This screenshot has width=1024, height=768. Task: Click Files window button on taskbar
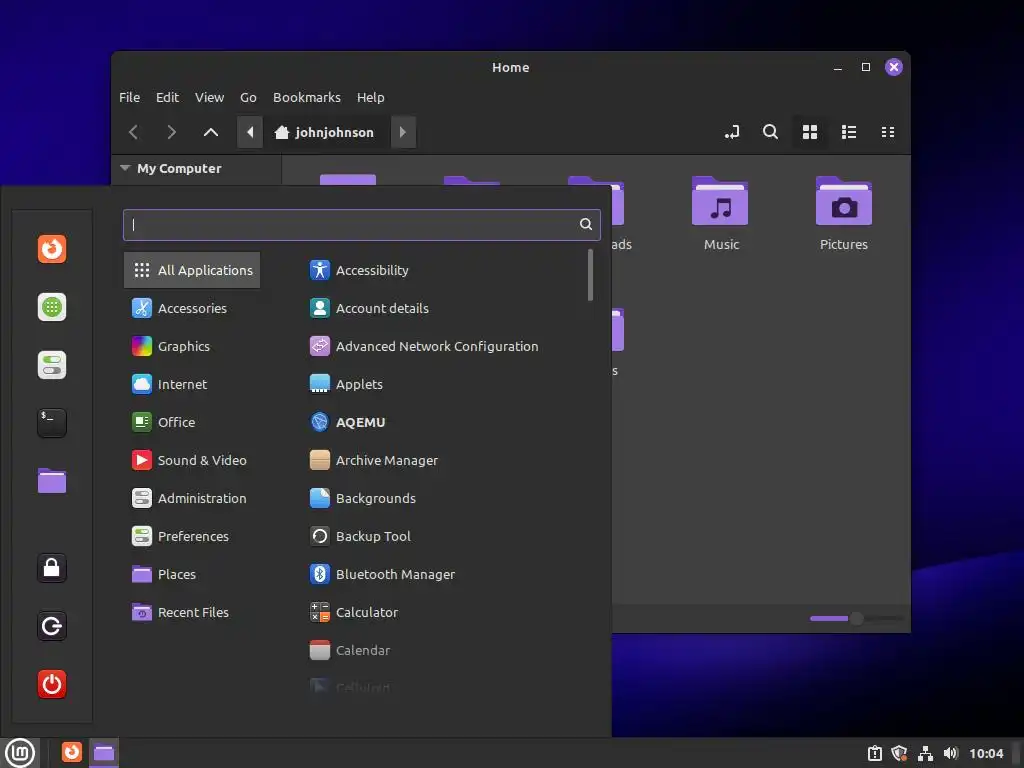point(104,753)
